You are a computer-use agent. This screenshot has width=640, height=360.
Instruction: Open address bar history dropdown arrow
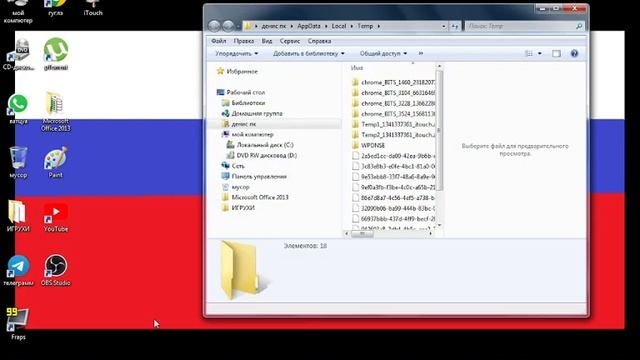[444, 26]
